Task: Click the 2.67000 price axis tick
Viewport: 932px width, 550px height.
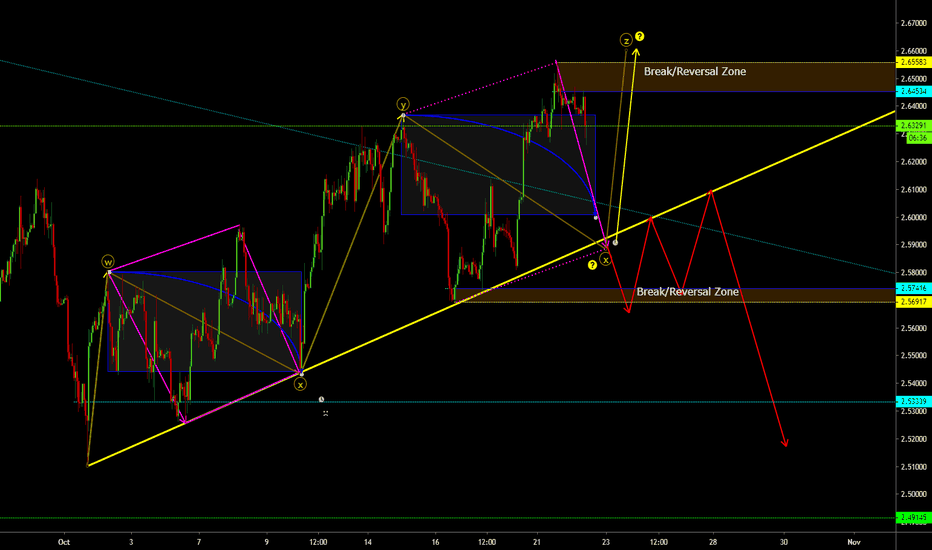Action: 914,23
